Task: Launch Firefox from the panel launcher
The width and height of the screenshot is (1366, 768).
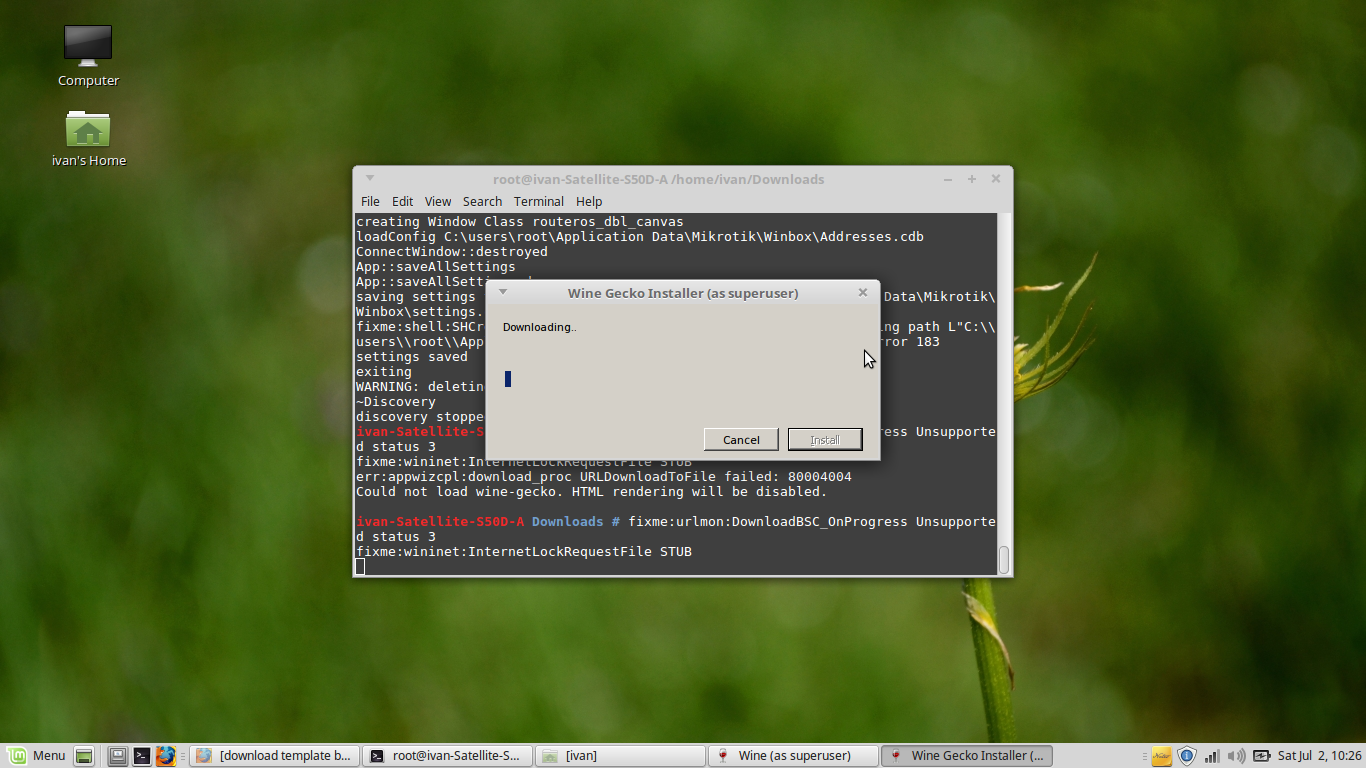Action: pyautogui.click(x=165, y=756)
